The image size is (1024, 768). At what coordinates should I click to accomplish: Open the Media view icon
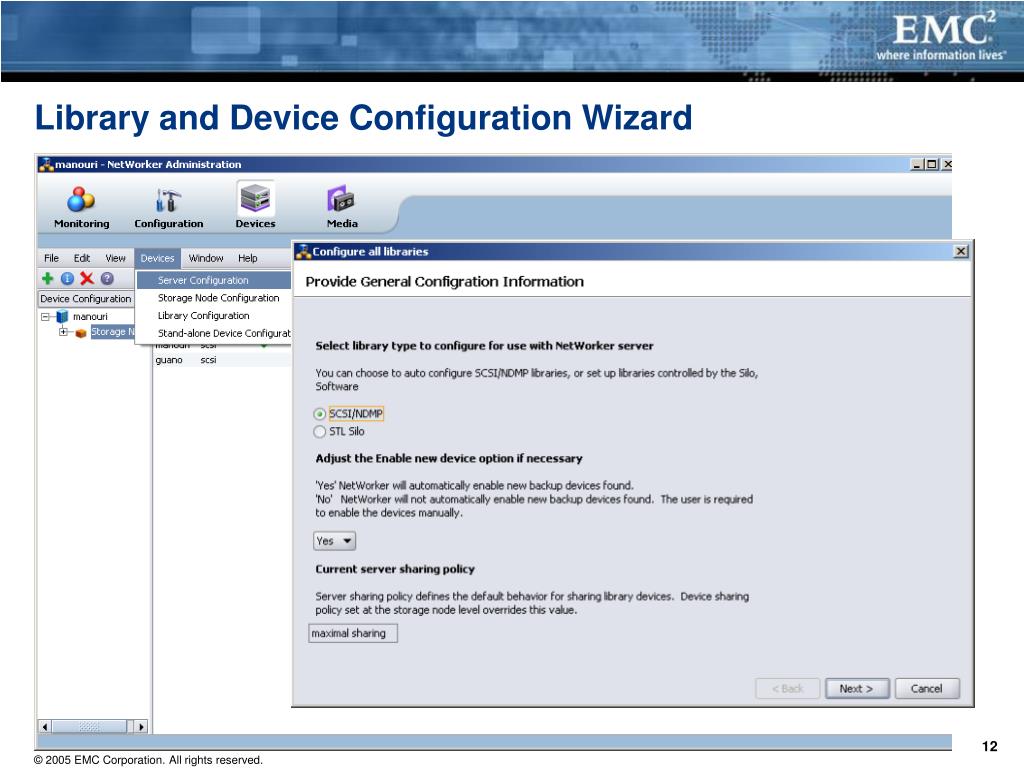tap(341, 199)
